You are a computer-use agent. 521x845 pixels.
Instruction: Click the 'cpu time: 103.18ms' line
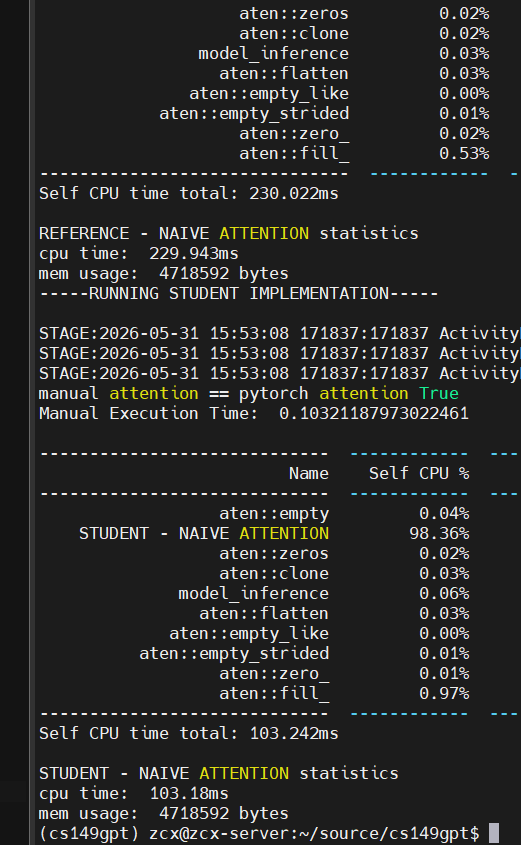pyautogui.click(x=134, y=793)
